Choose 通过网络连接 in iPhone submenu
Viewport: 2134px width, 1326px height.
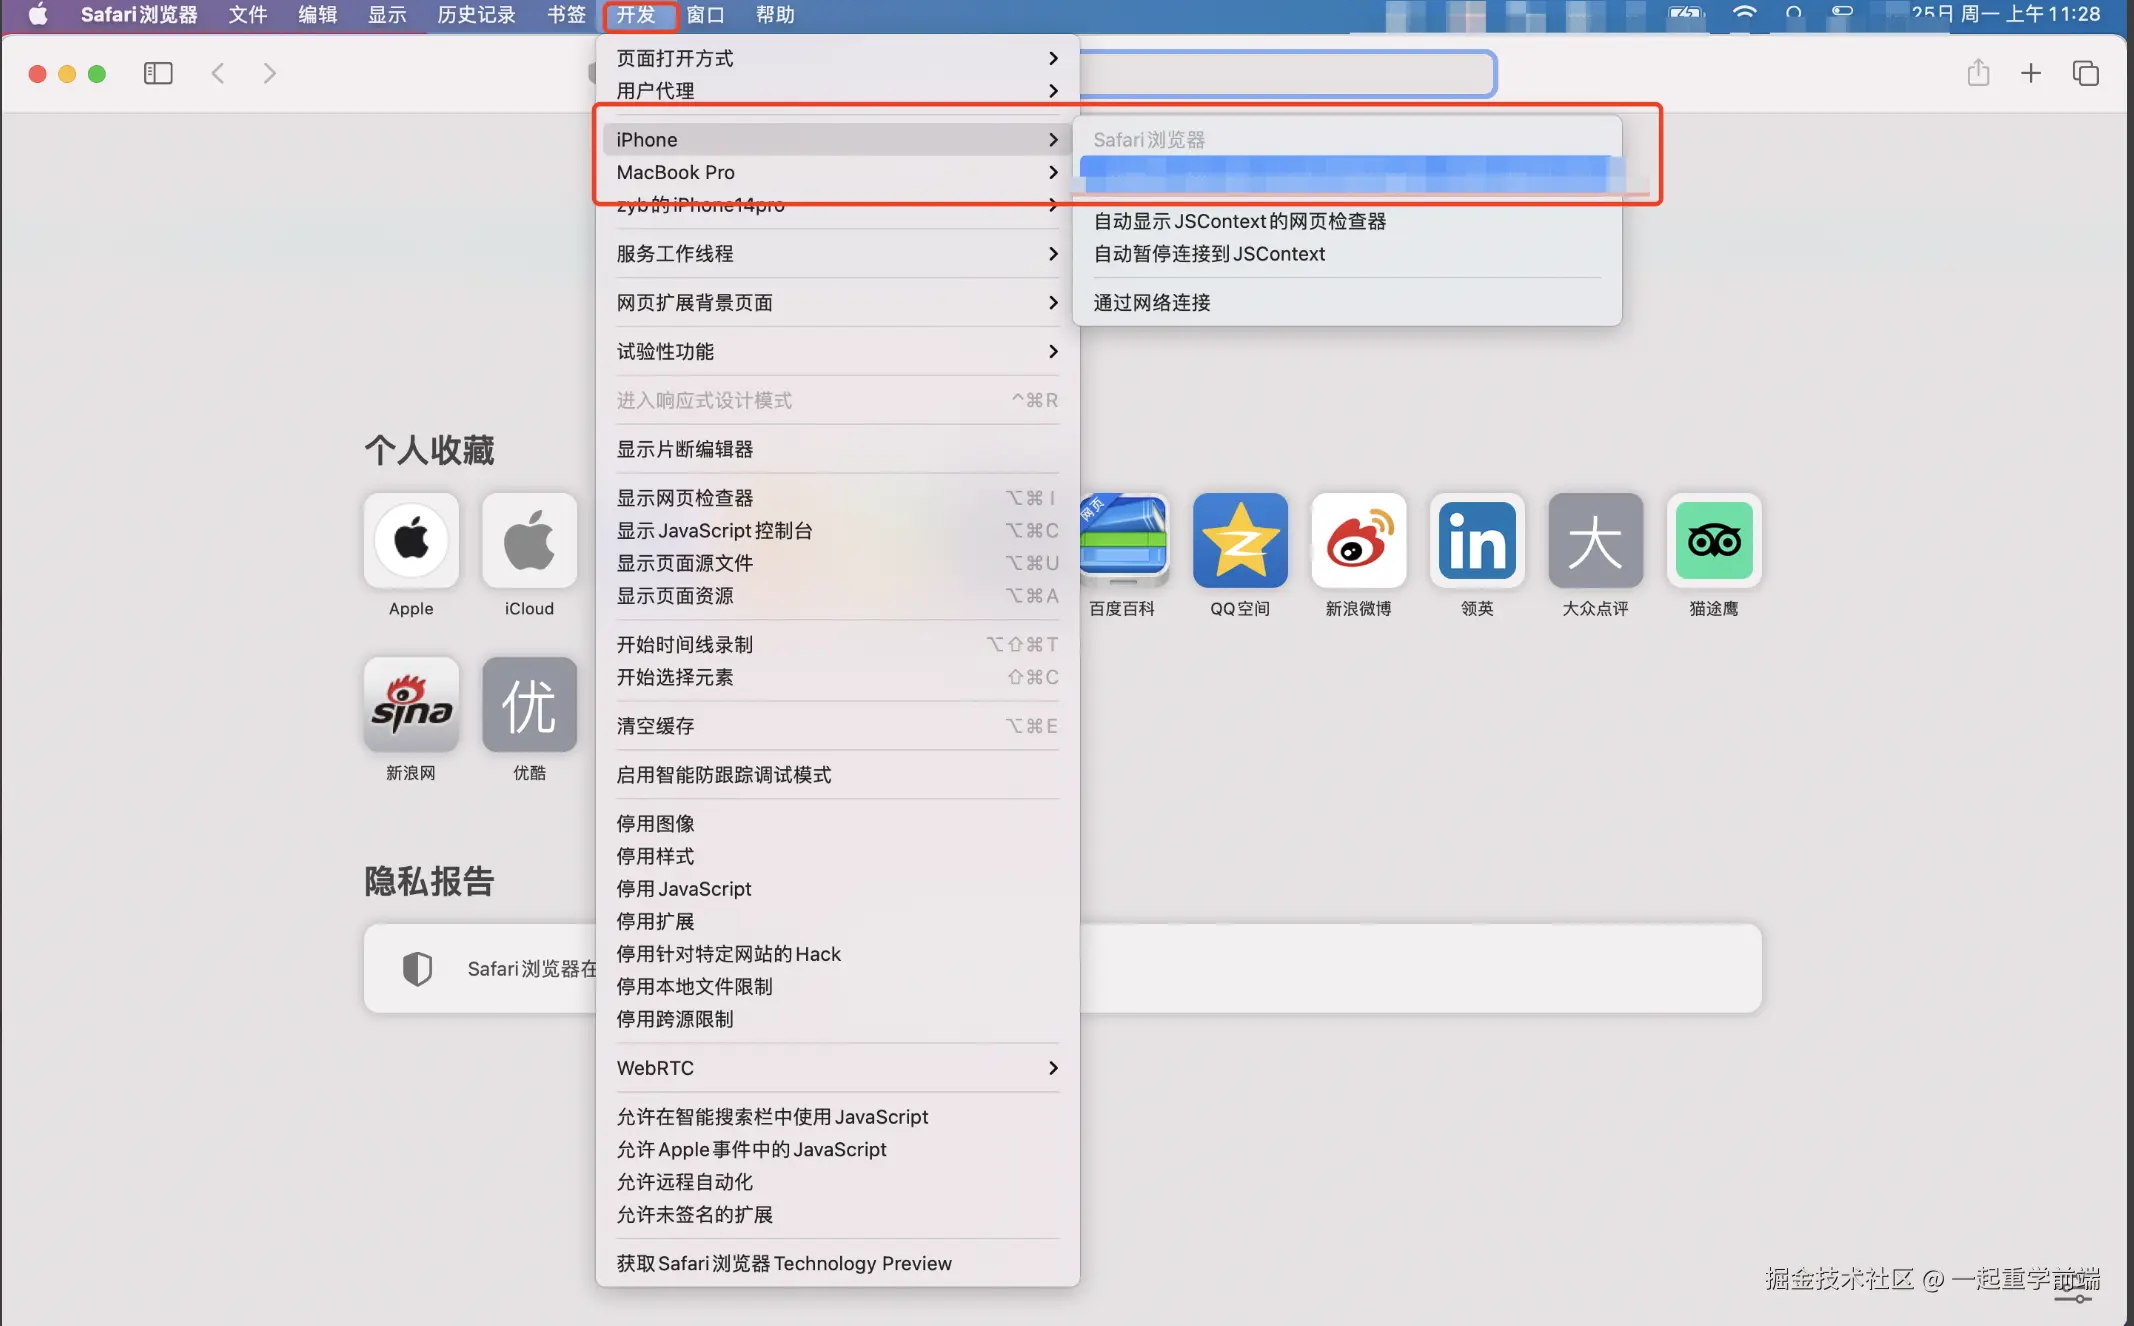(1151, 302)
